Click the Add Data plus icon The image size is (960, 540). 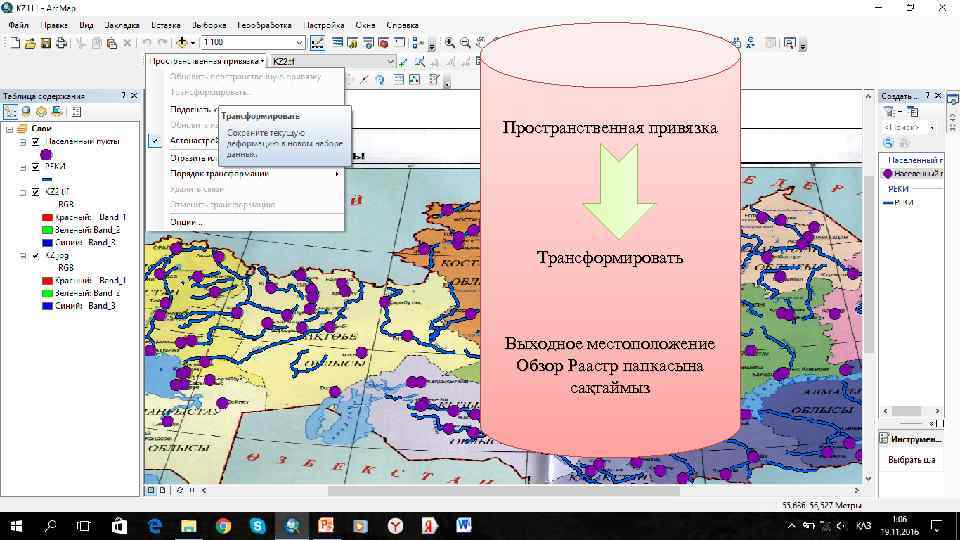pos(181,43)
